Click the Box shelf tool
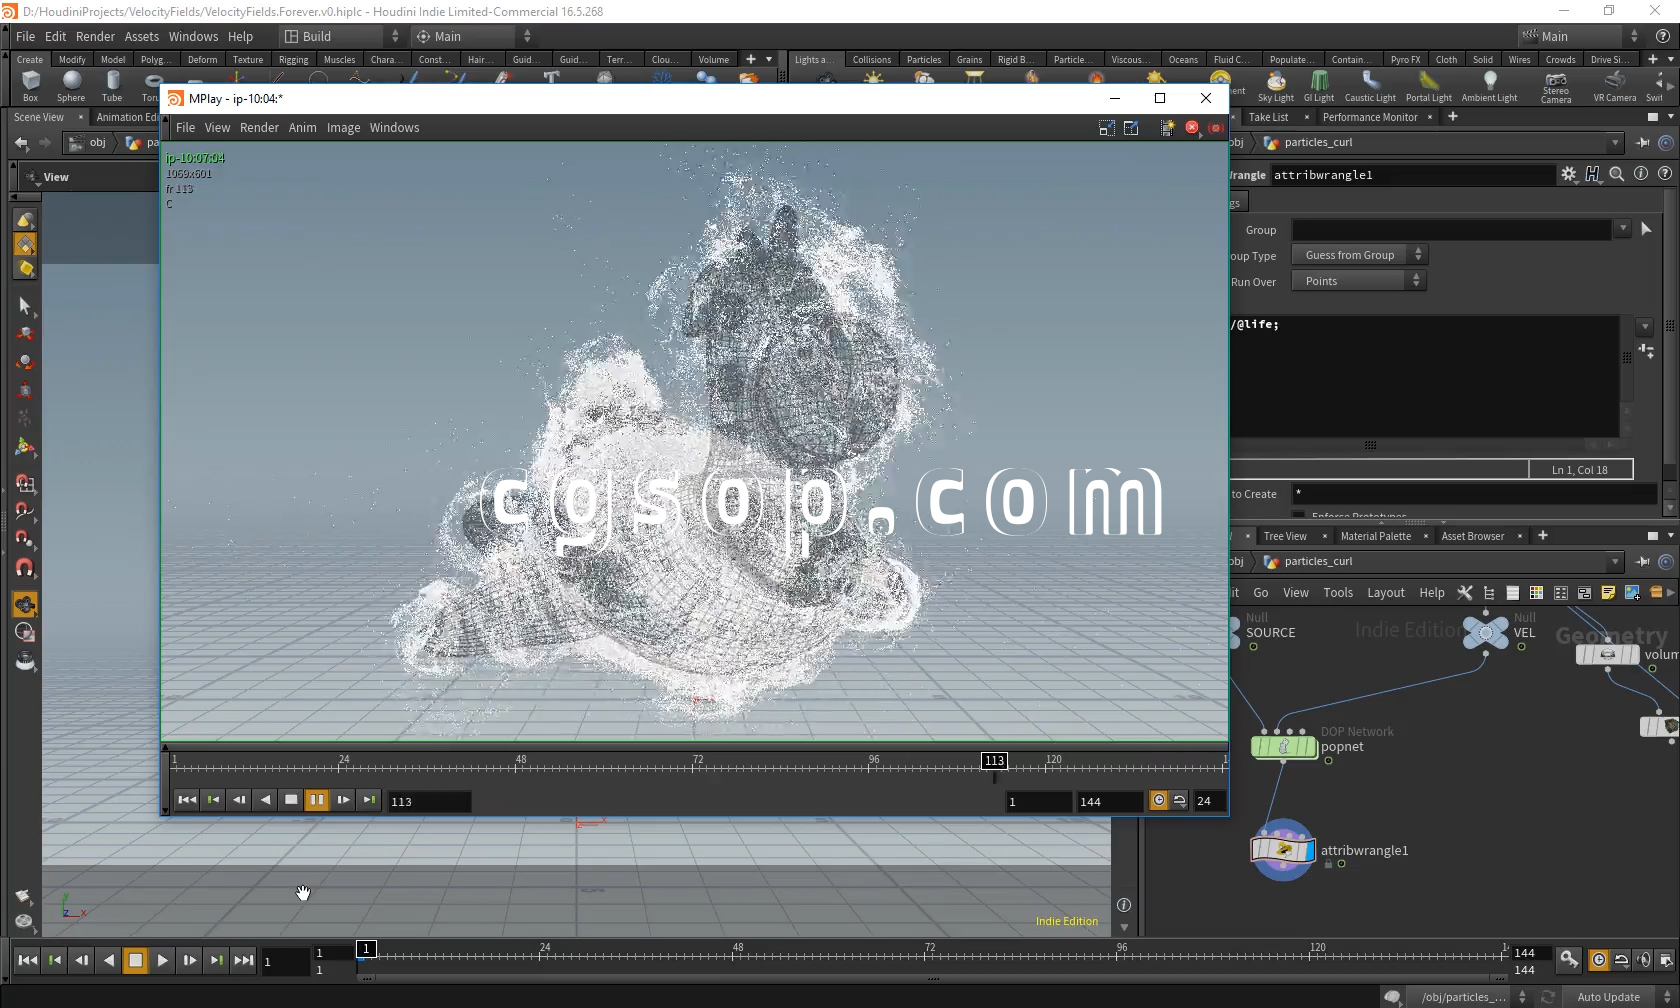 click(x=31, y=87)
